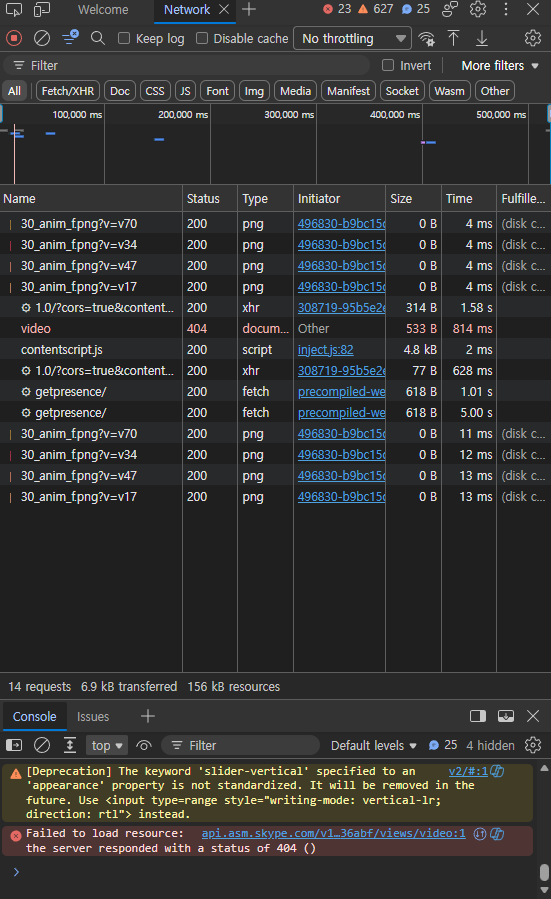Select the Console drawer tab

tap(34, 717)
